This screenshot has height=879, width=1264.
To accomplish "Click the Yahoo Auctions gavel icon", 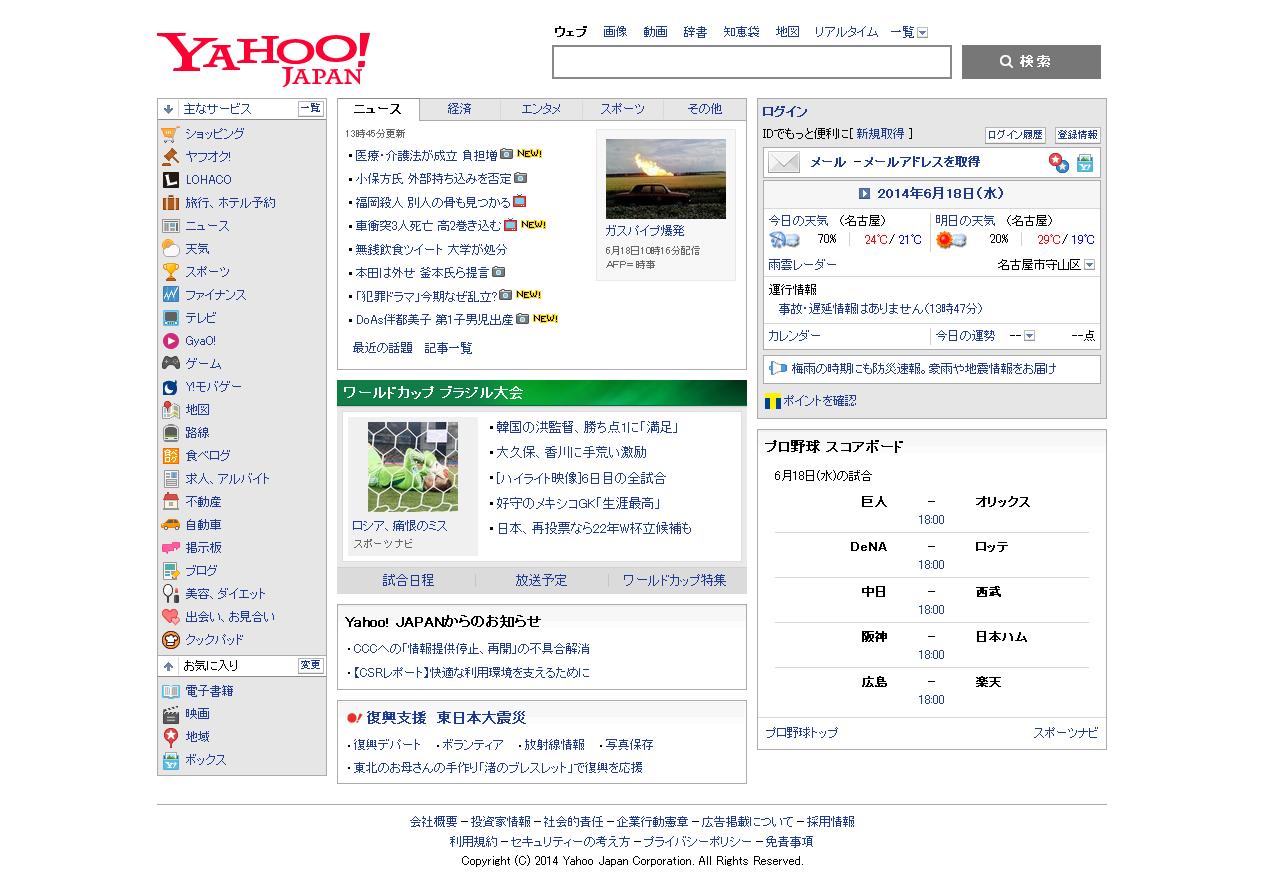I will (170, 157).
